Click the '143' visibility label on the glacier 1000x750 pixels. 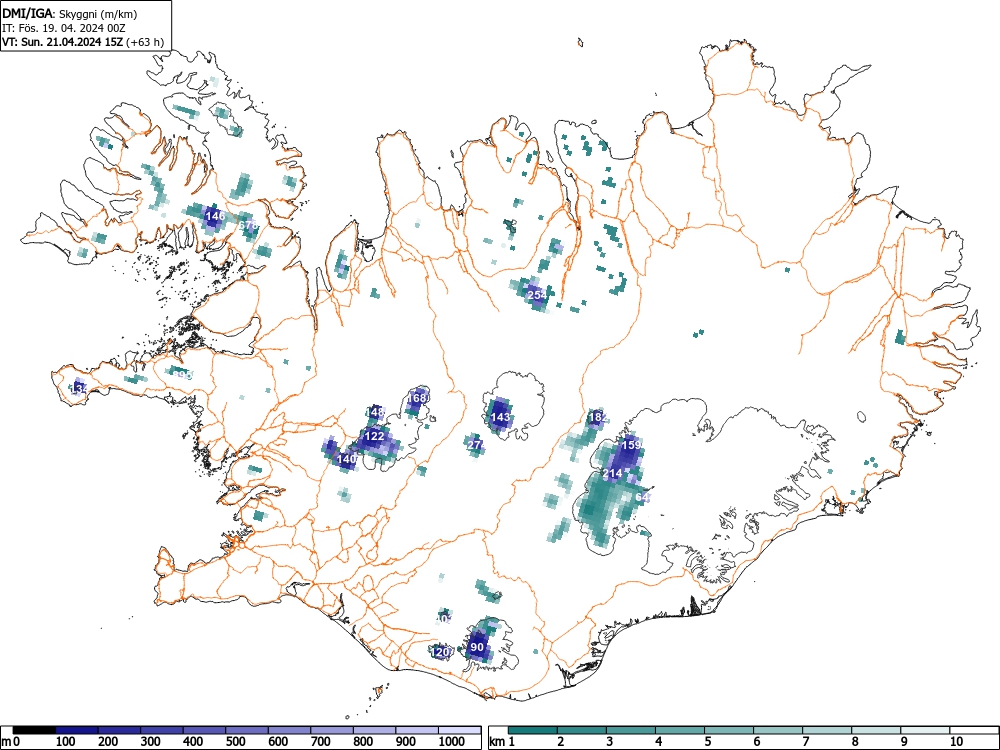[500, 417]
